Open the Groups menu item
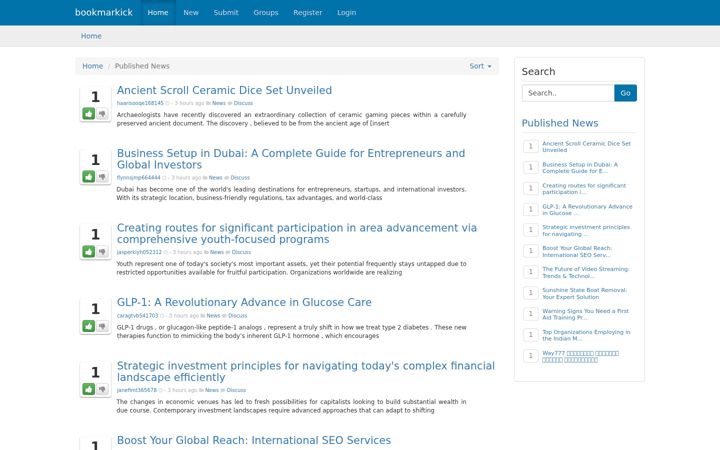This screenshot has height=450, width=720. pos(266,12)
